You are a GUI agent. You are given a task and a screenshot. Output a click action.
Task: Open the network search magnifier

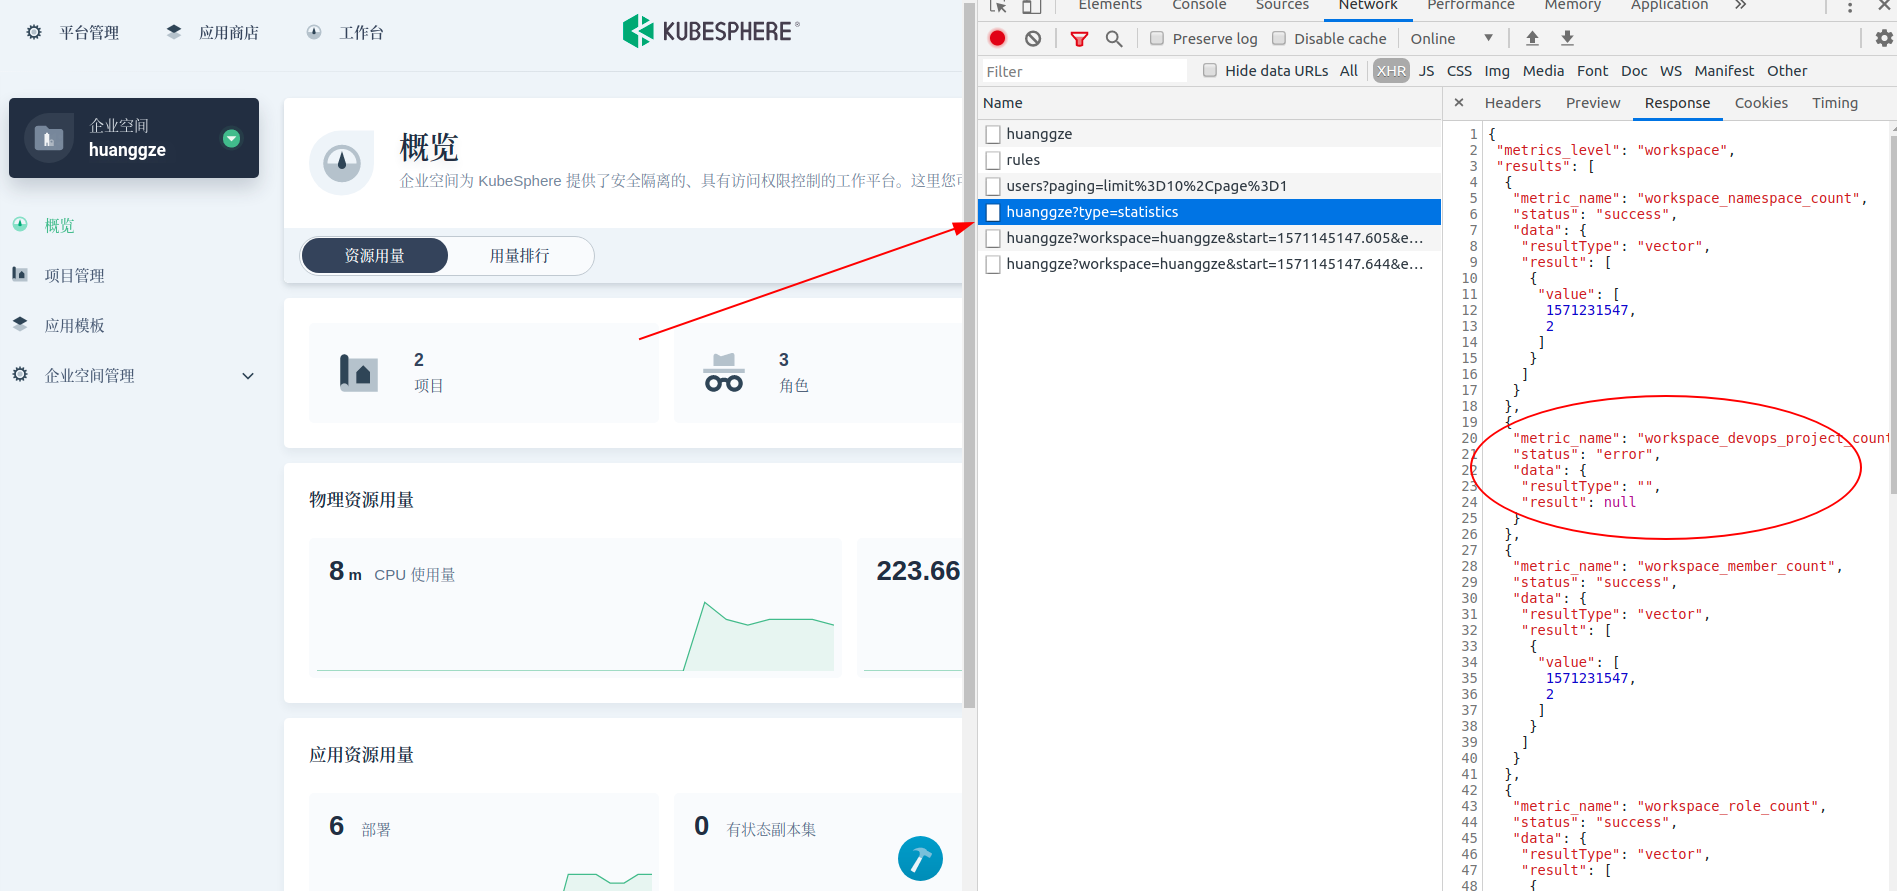click(x=1114, y=38)
